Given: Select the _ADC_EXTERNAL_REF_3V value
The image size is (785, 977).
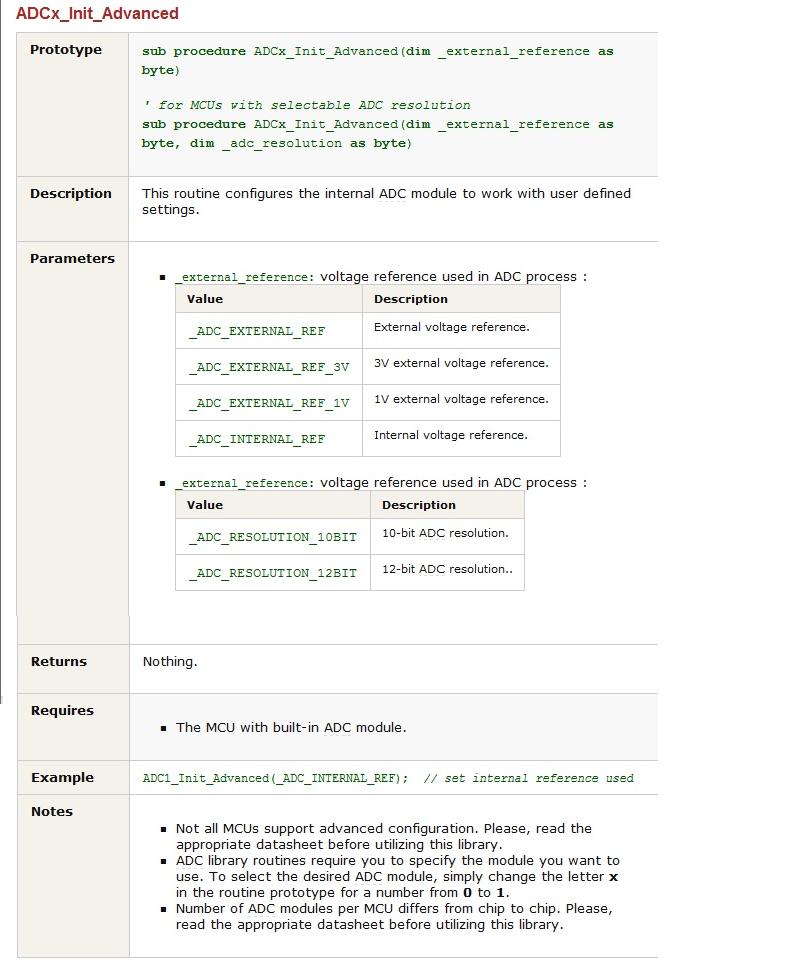Looking at the screenshot, I should tap(269, 367).
